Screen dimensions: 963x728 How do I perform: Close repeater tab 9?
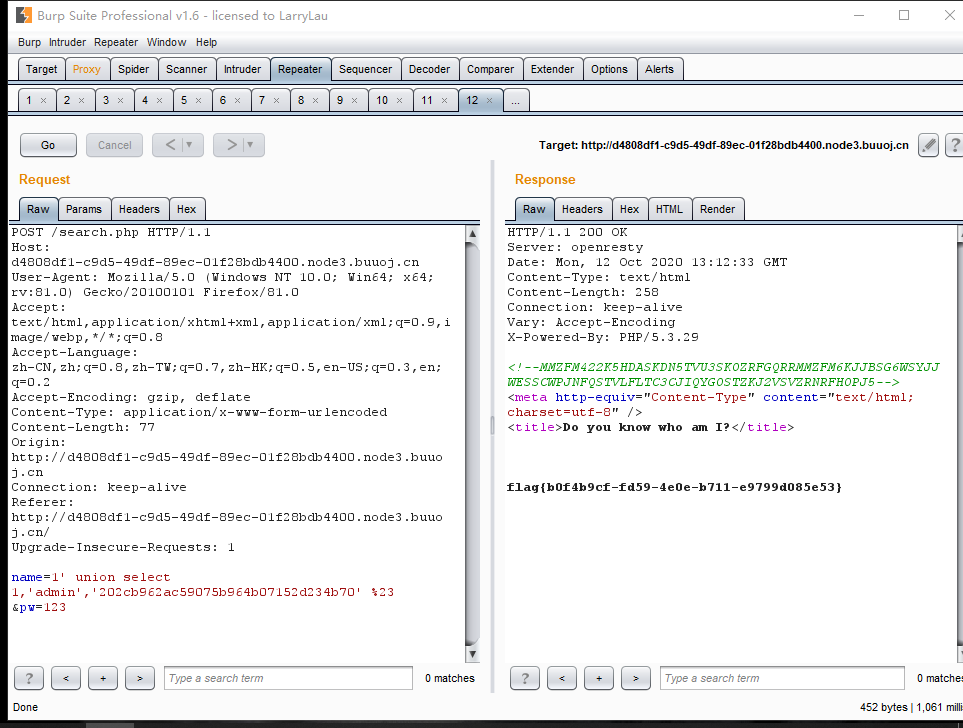click(354, 100)
